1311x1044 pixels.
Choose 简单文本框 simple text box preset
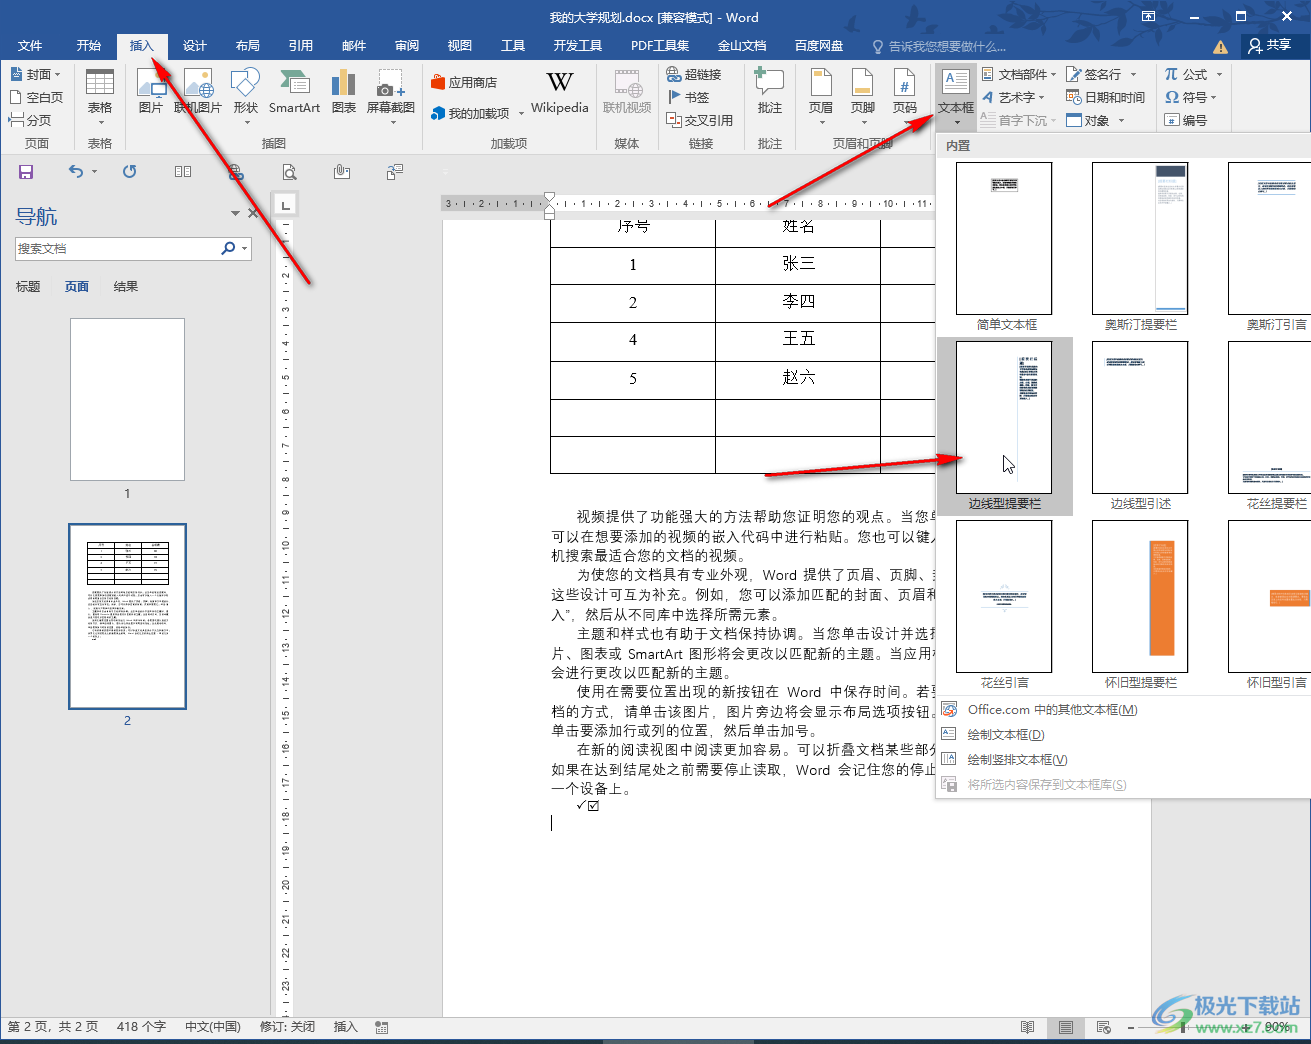(1005, 247)
